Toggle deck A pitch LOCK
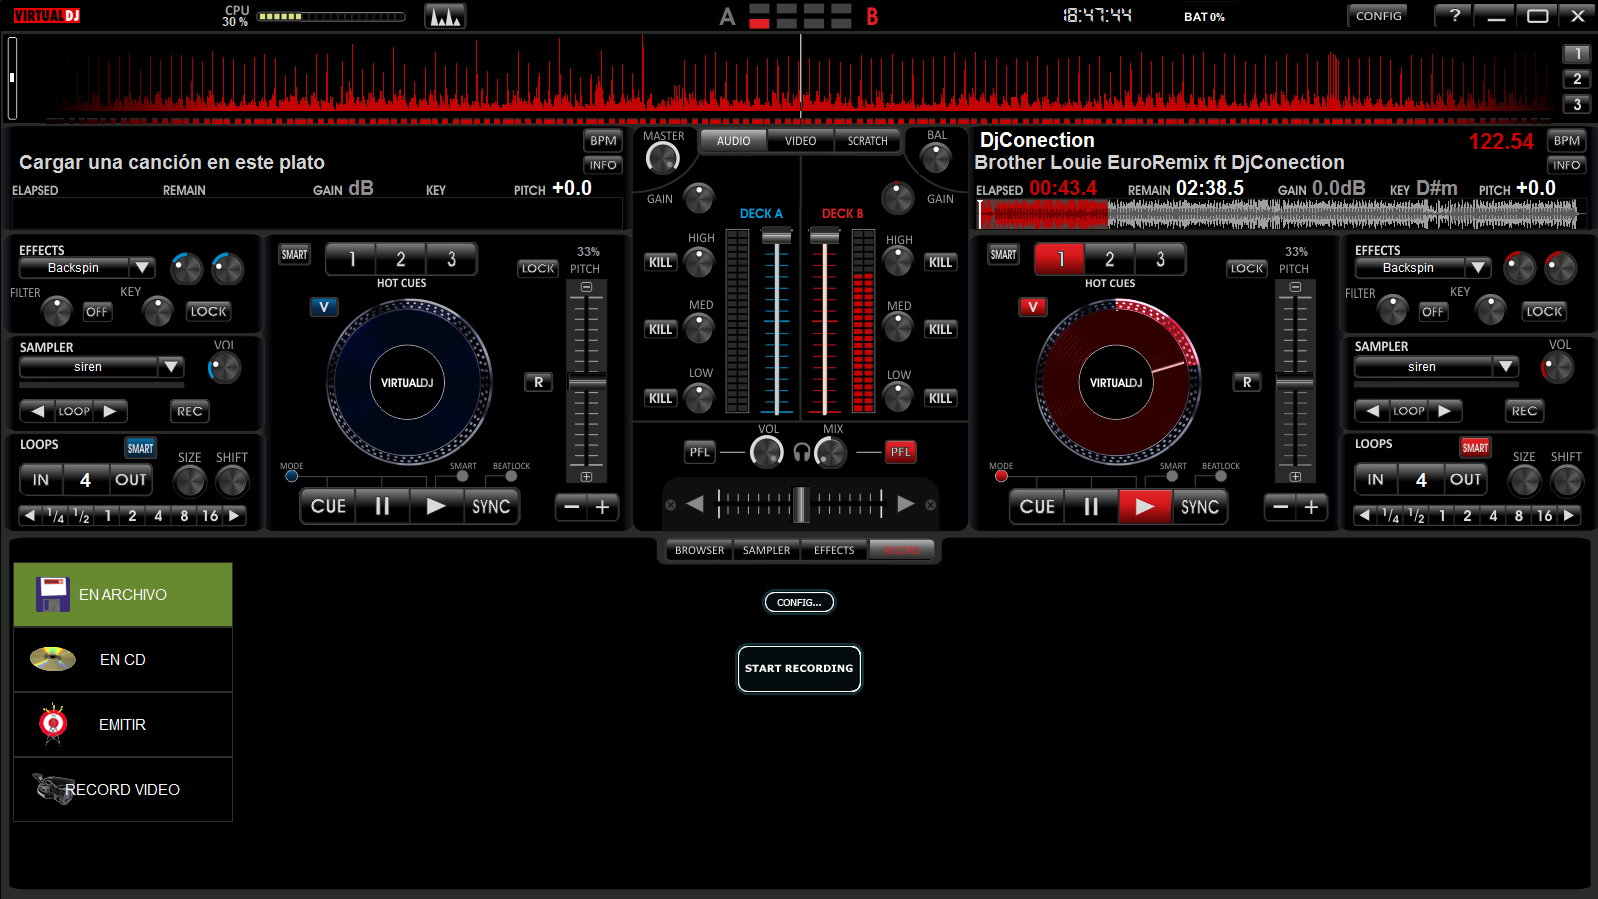This screenshot has width=1598, height=899. tap(538, 268)
